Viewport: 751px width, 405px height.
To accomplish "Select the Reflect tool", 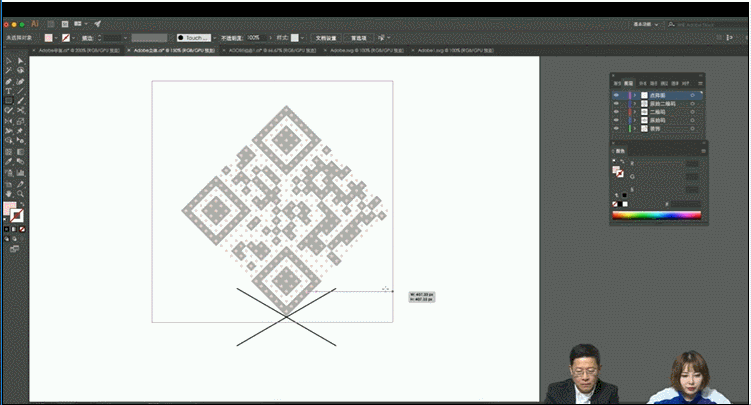I will tap(9, 121).
